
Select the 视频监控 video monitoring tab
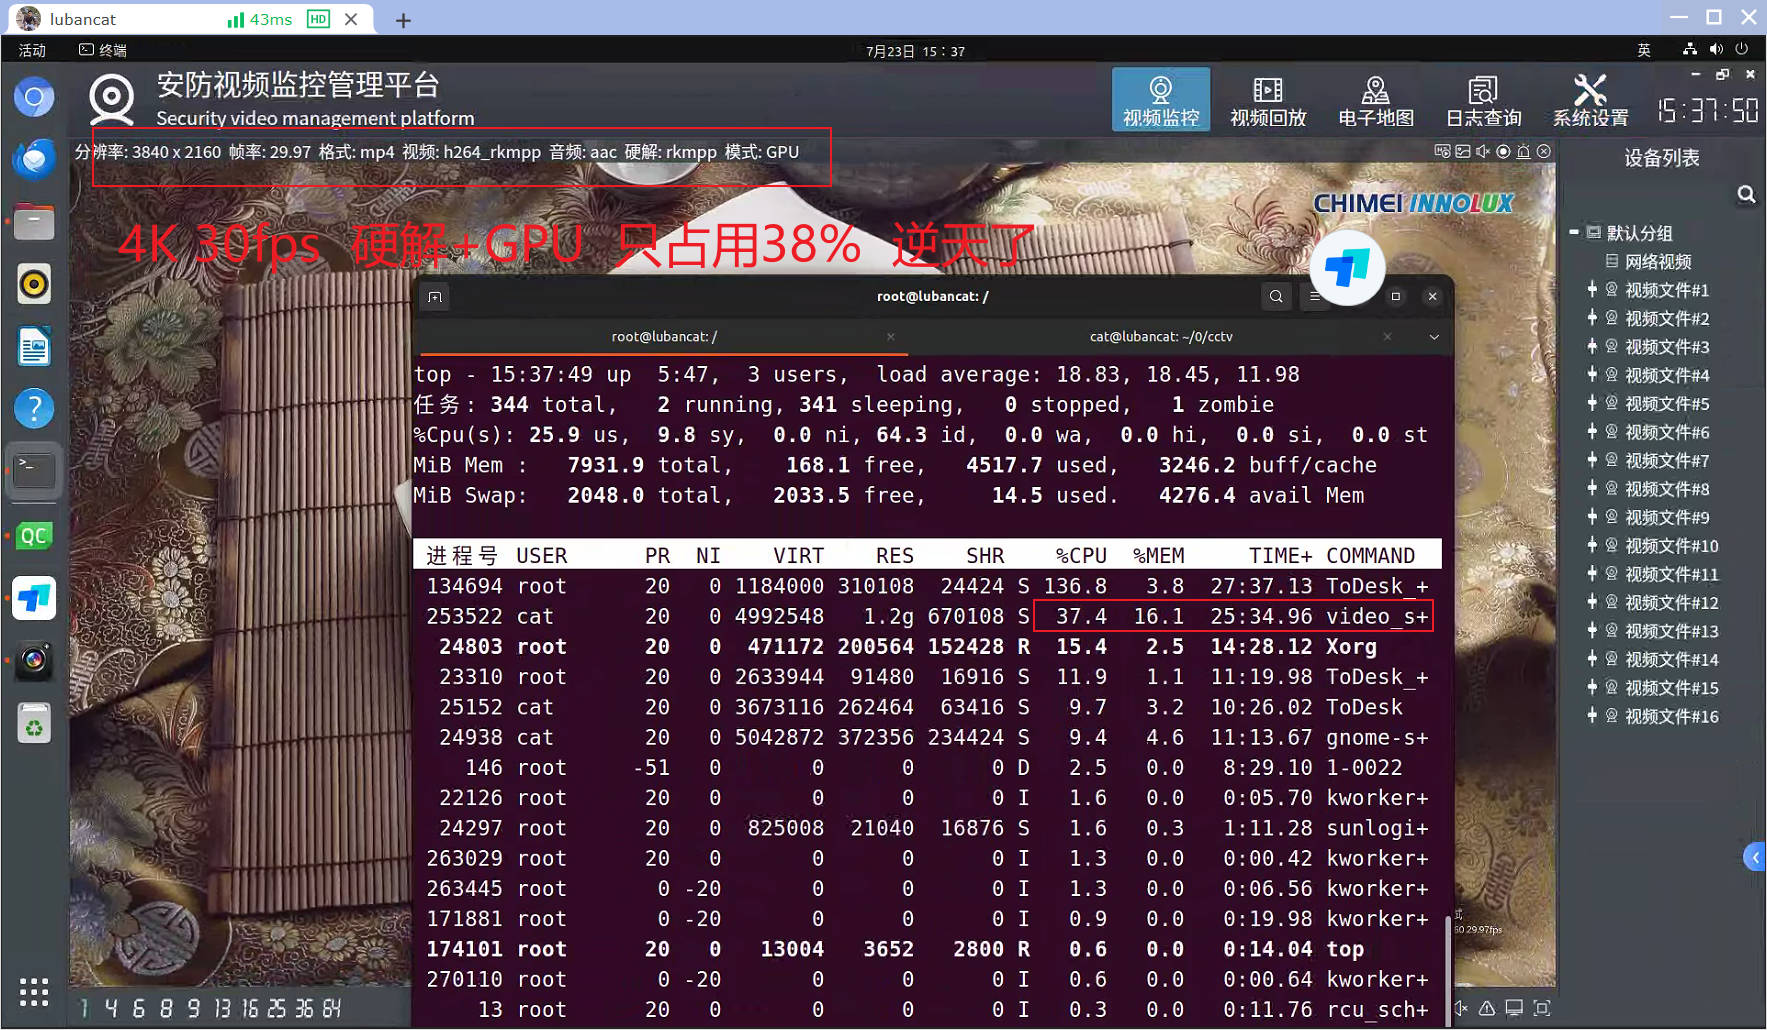[1160, 100]
